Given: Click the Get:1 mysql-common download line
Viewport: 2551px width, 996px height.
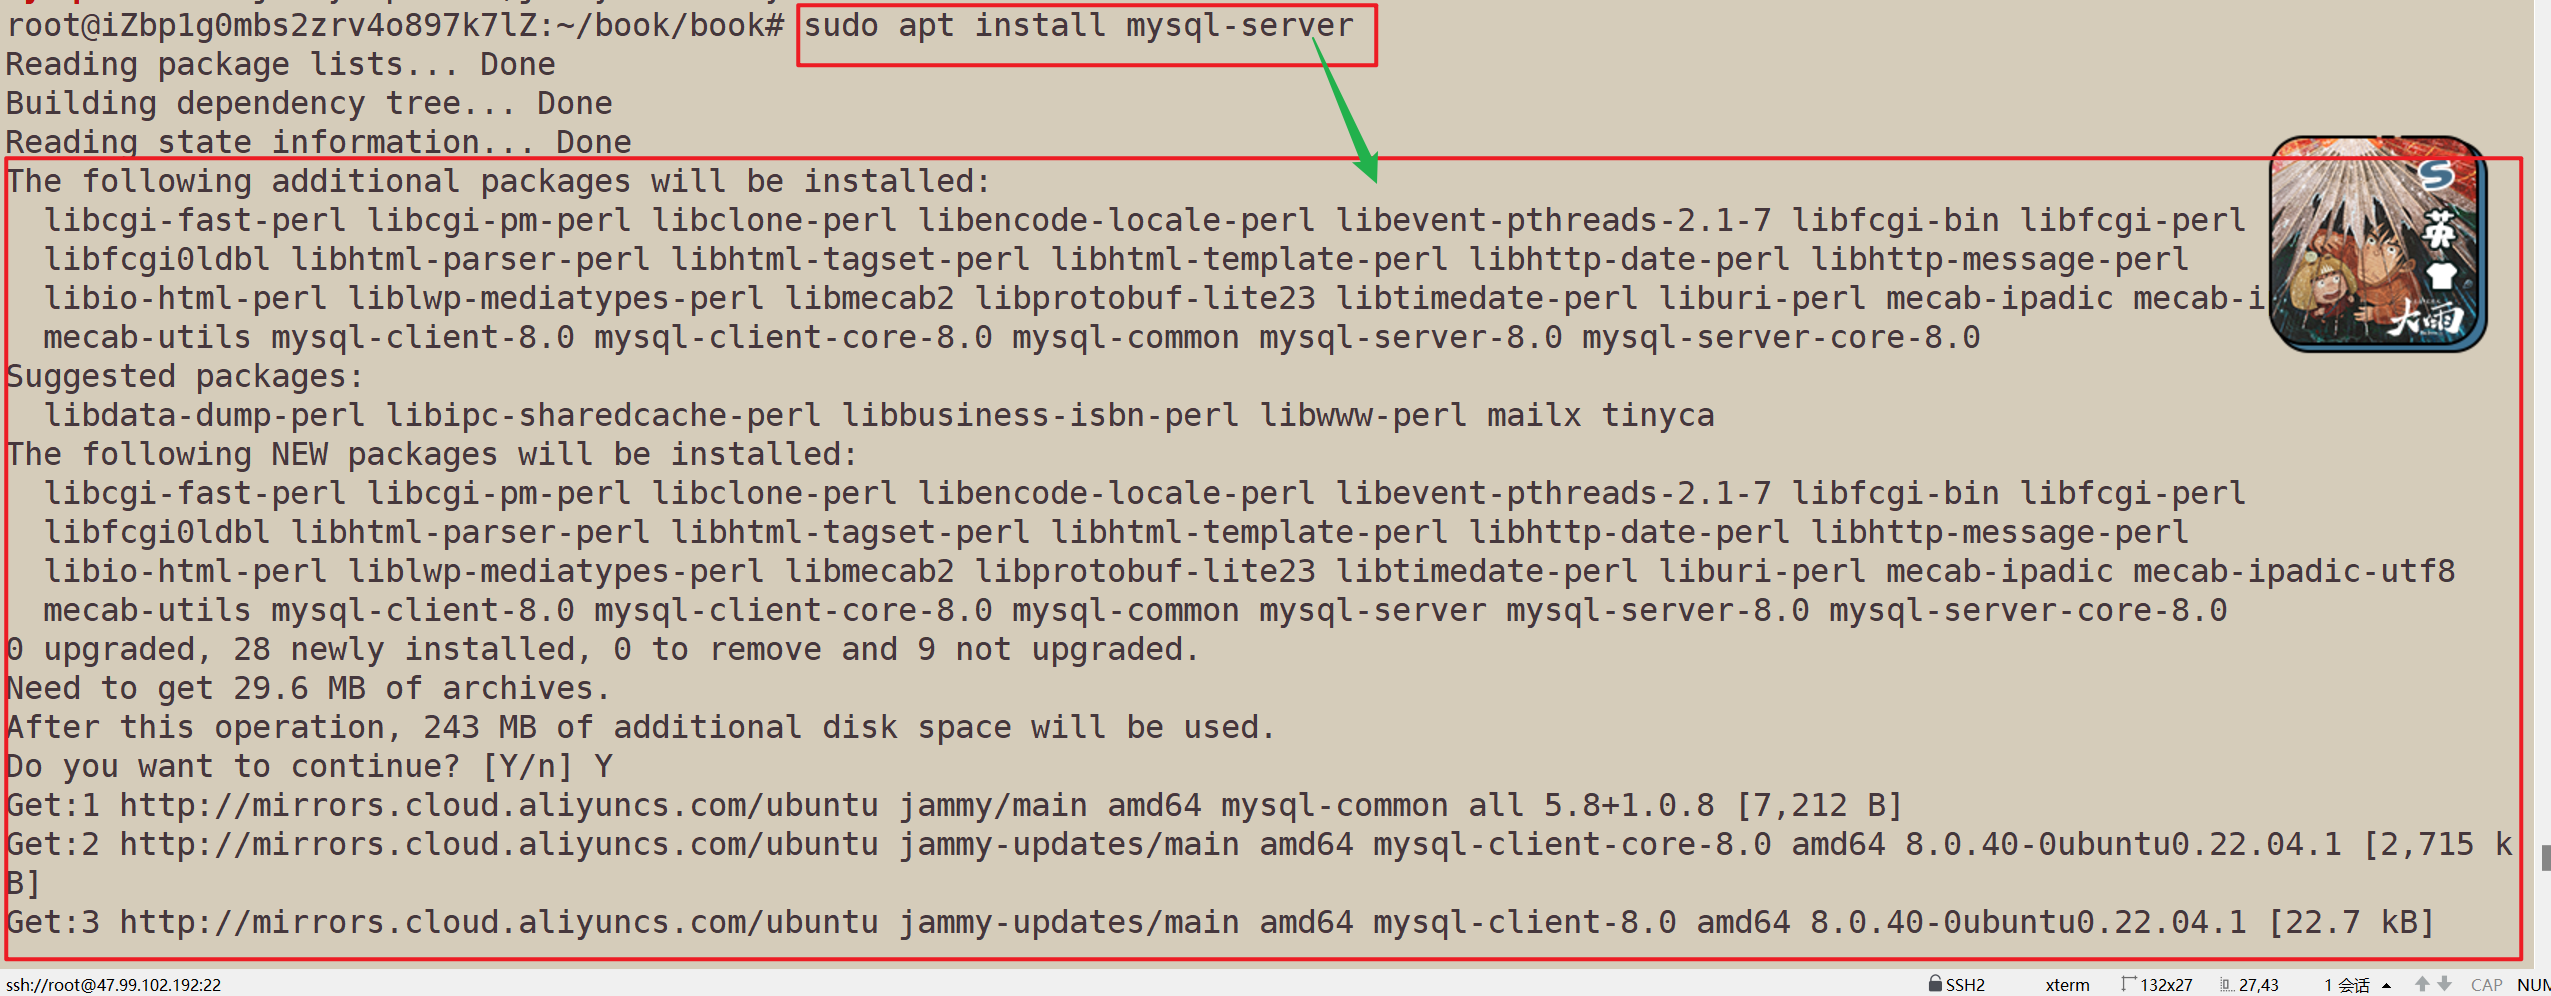Looking at the screenshot, I should [954, 806].
